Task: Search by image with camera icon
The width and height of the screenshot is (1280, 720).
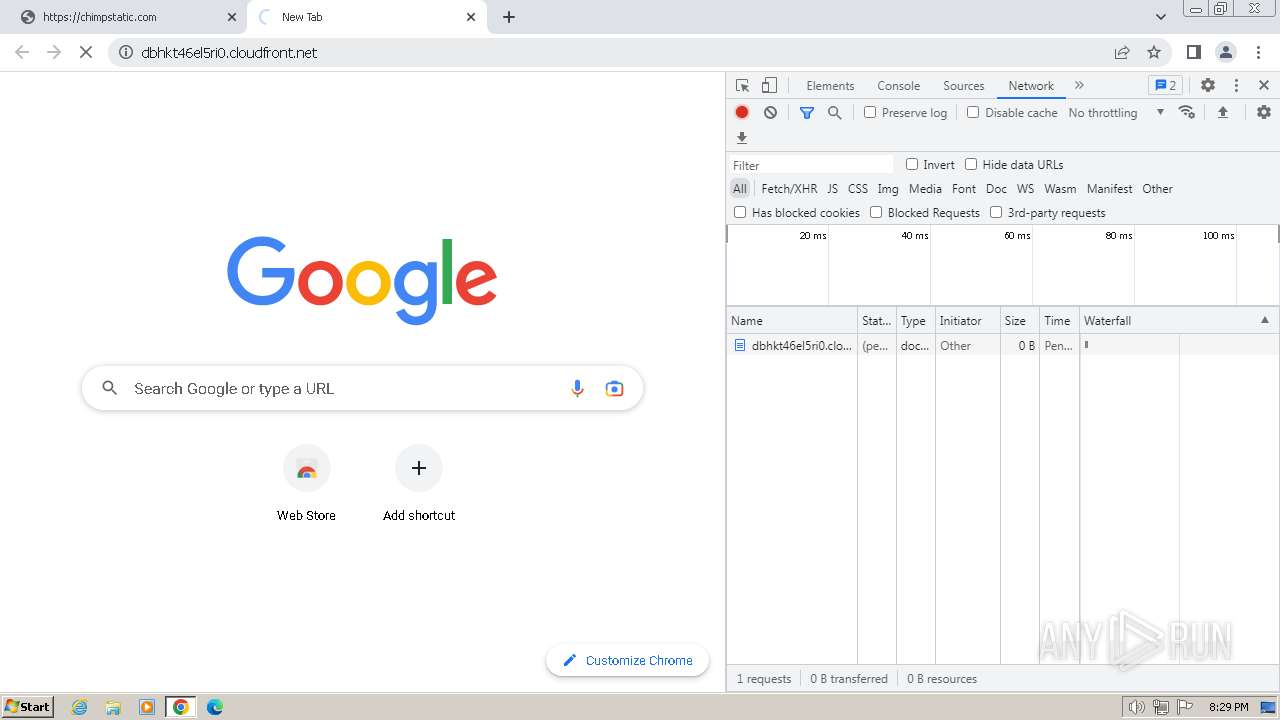Action: point(615,388)
